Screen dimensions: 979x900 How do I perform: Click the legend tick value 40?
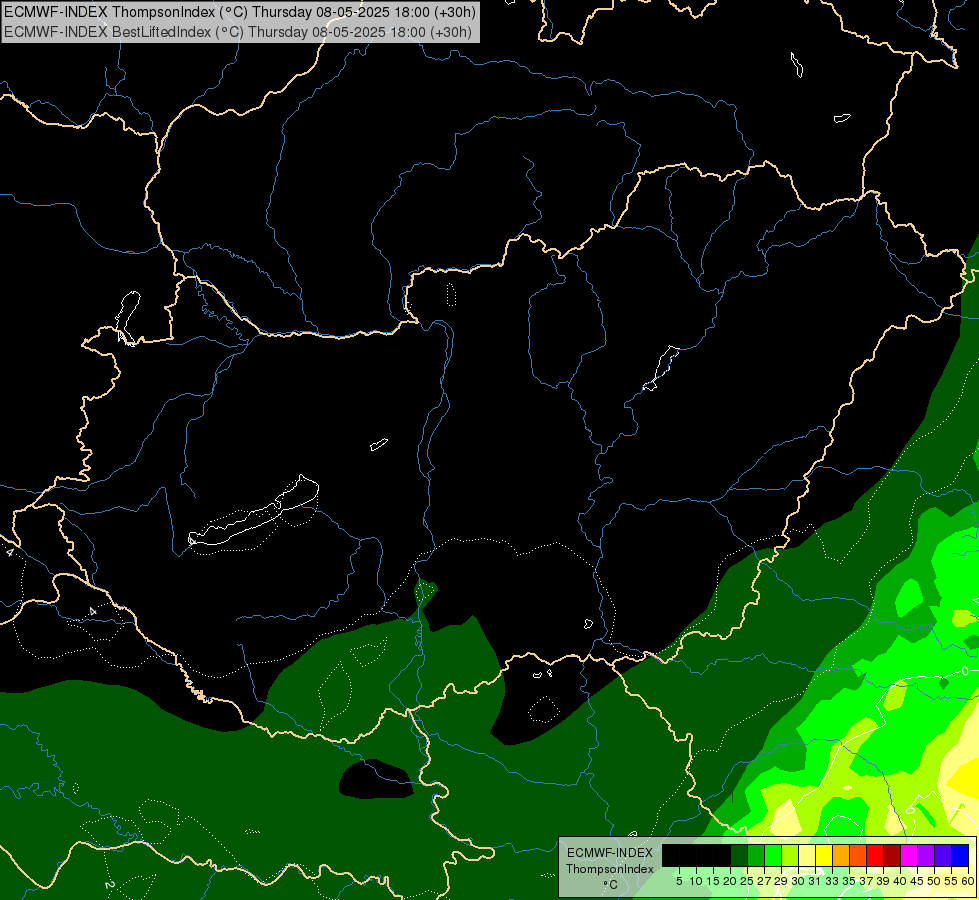(x=900, y=881)
